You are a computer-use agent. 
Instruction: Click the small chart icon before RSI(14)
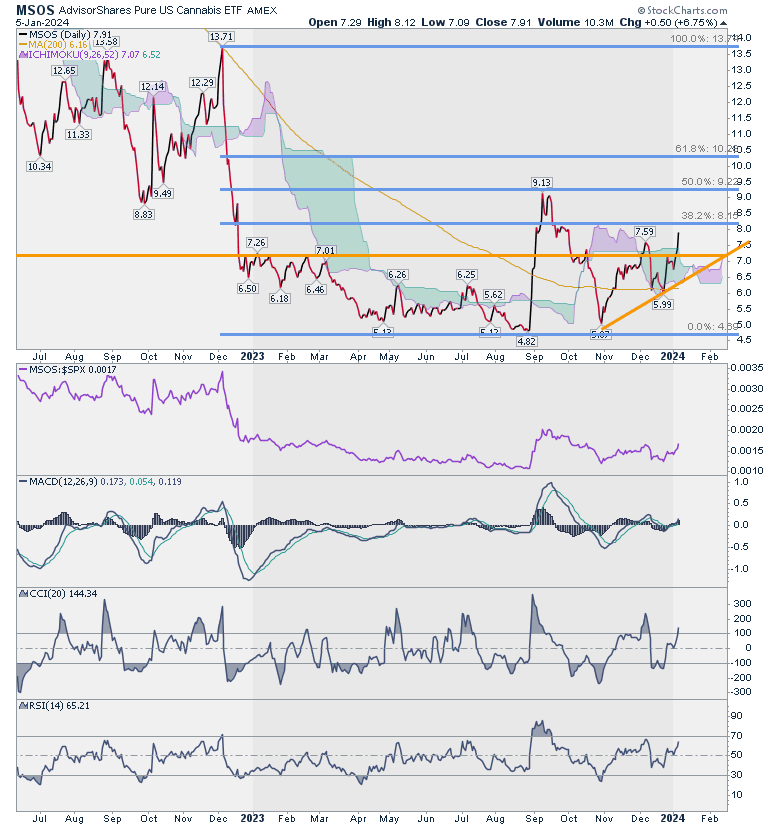22,705
